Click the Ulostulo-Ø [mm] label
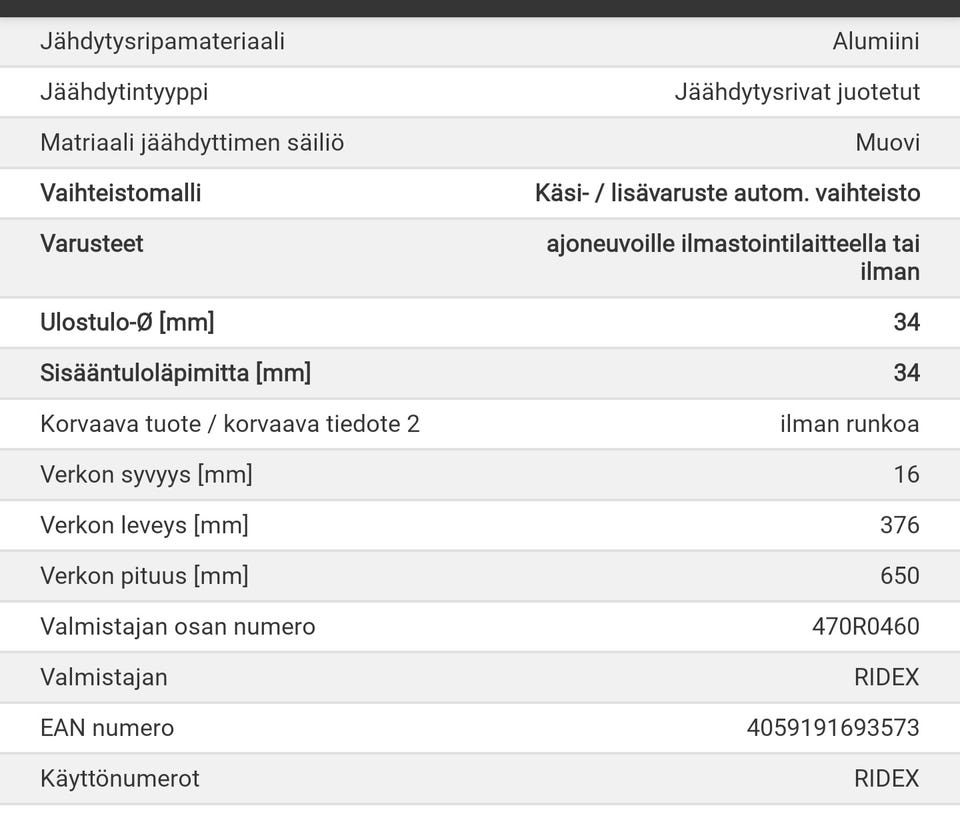 (127, 323)
